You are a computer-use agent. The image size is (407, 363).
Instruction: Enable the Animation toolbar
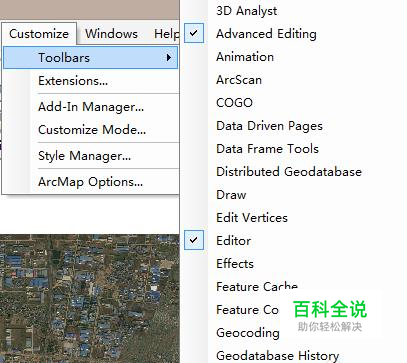tap(245, 57)
